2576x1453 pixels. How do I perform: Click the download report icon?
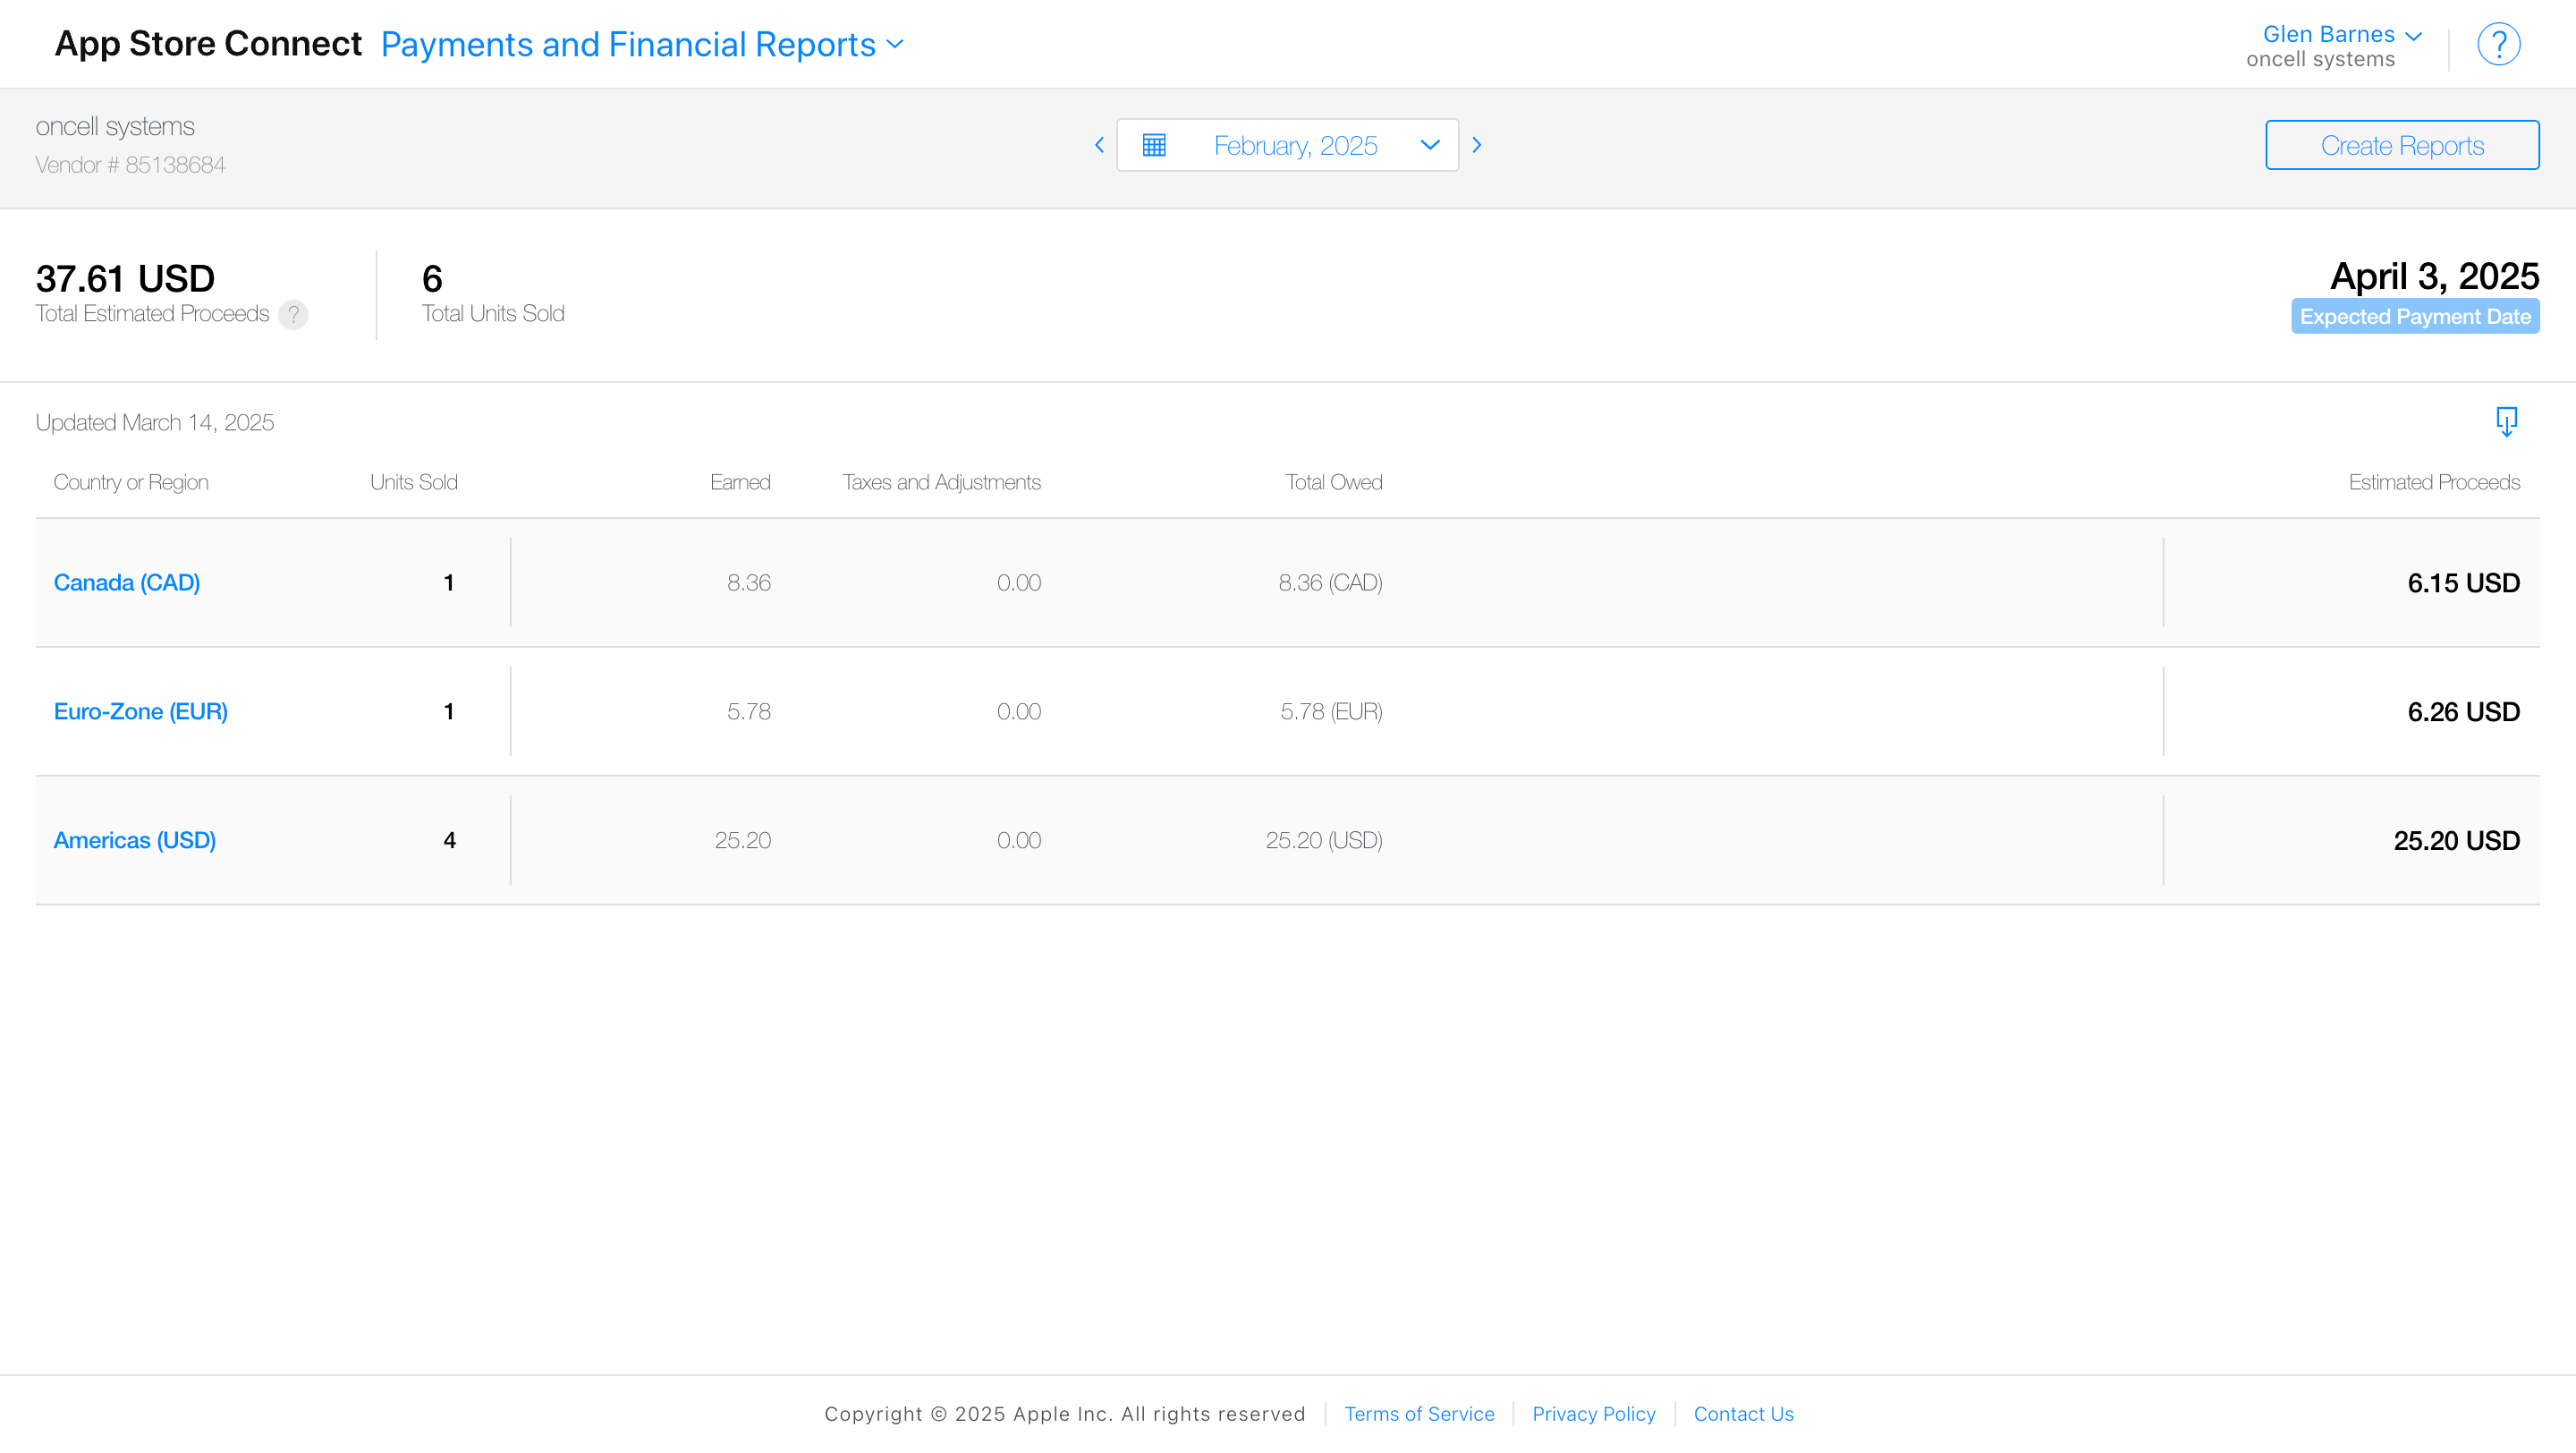pyautogui.click(x=2506, y=421)
